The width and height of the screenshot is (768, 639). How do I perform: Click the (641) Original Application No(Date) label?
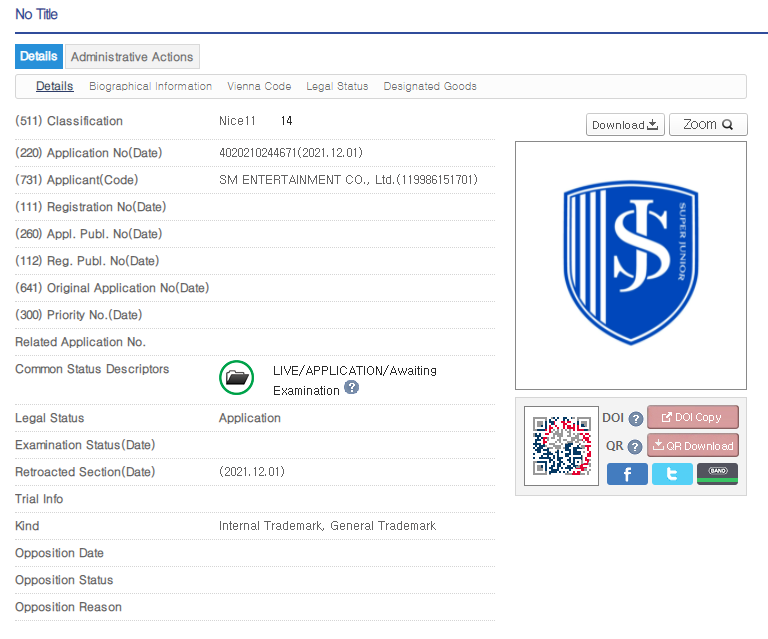pyautogui.click(x=112, y=287)
